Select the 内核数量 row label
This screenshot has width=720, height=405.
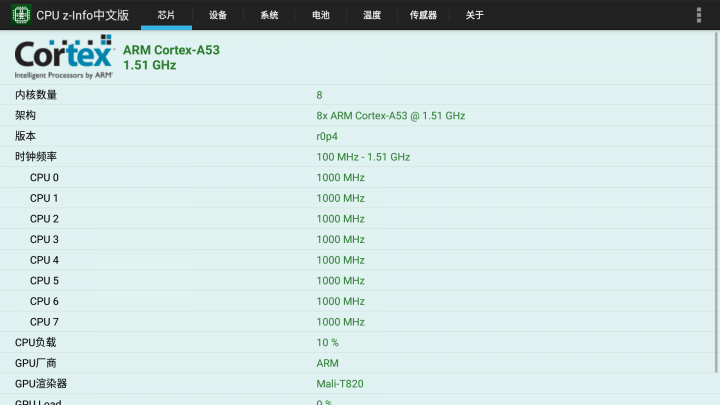coord(36,95)
